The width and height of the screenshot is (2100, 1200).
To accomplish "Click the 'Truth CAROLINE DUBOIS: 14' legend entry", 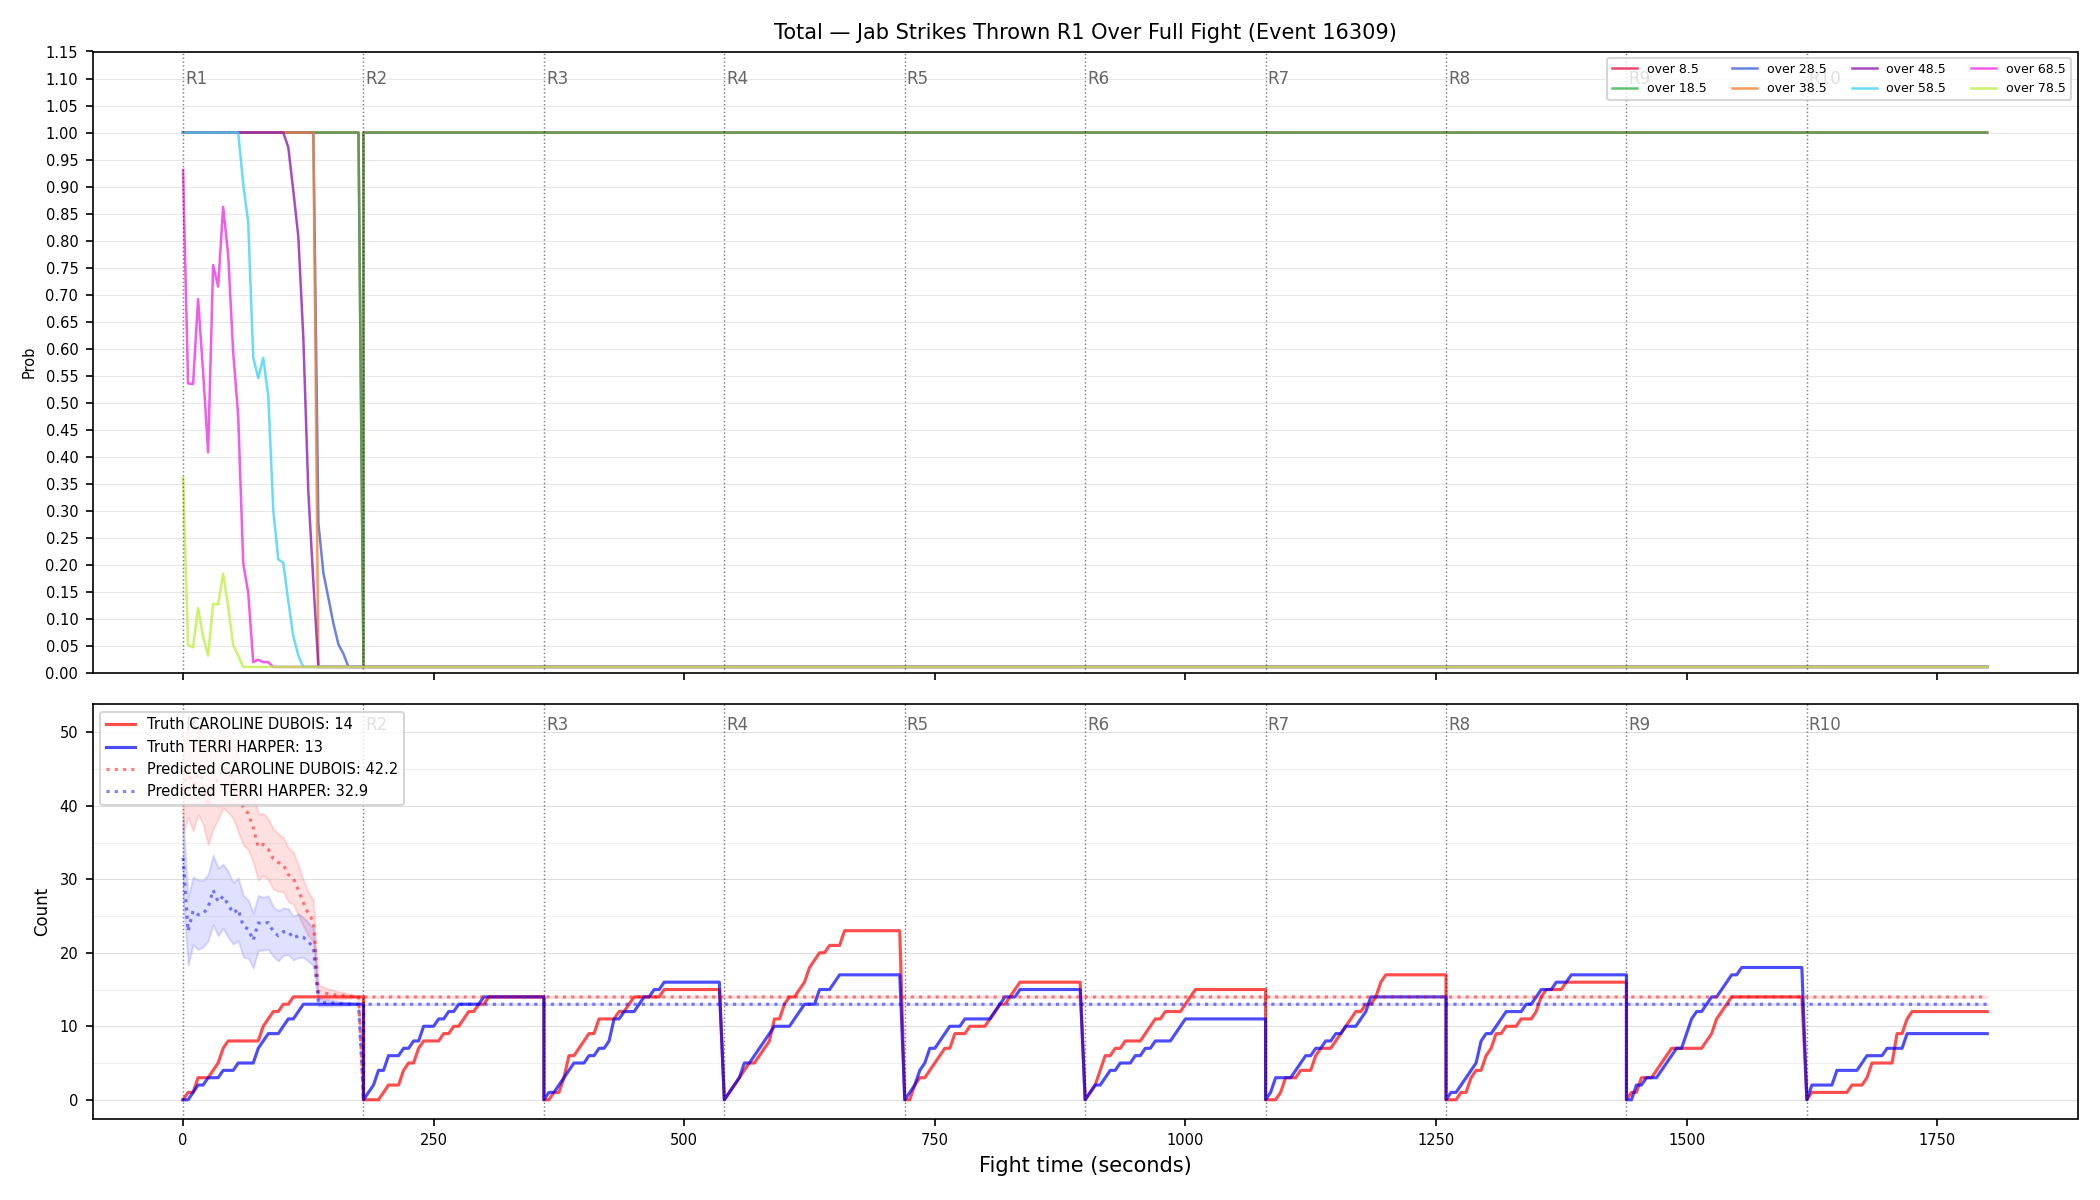I will (x=229, y=724).
